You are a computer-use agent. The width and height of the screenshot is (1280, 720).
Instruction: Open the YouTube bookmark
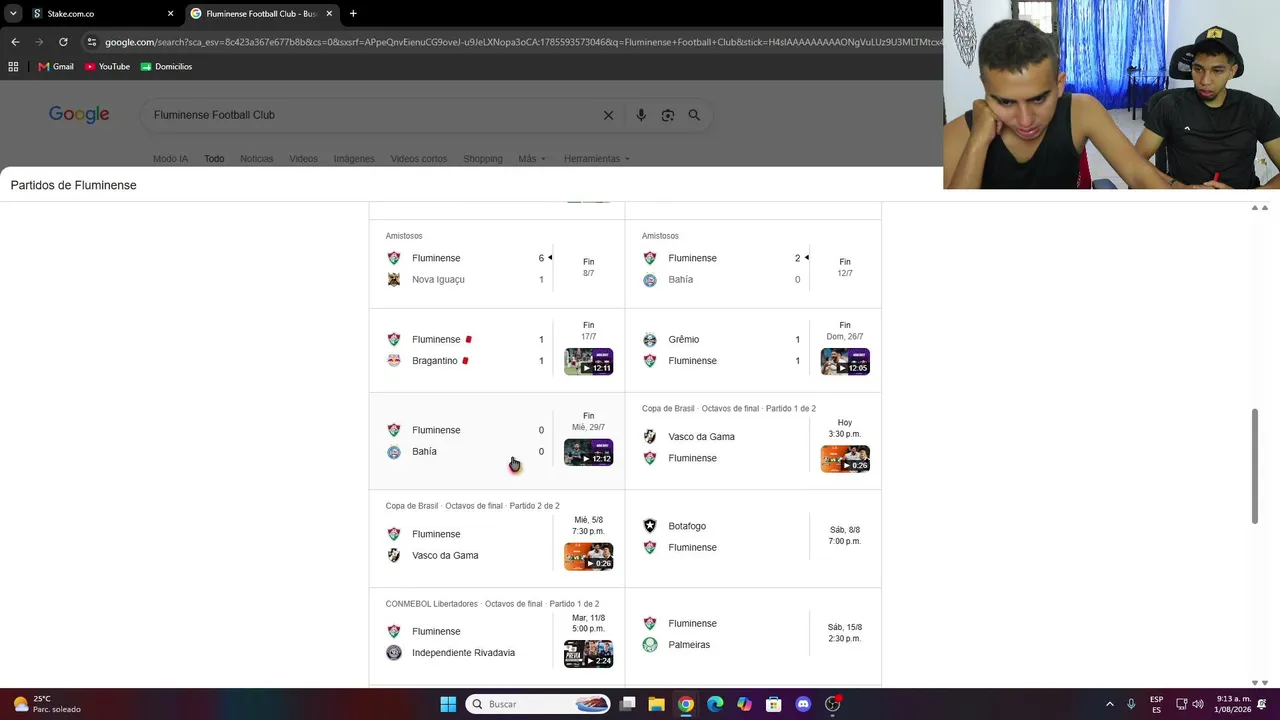pos(107,67)
